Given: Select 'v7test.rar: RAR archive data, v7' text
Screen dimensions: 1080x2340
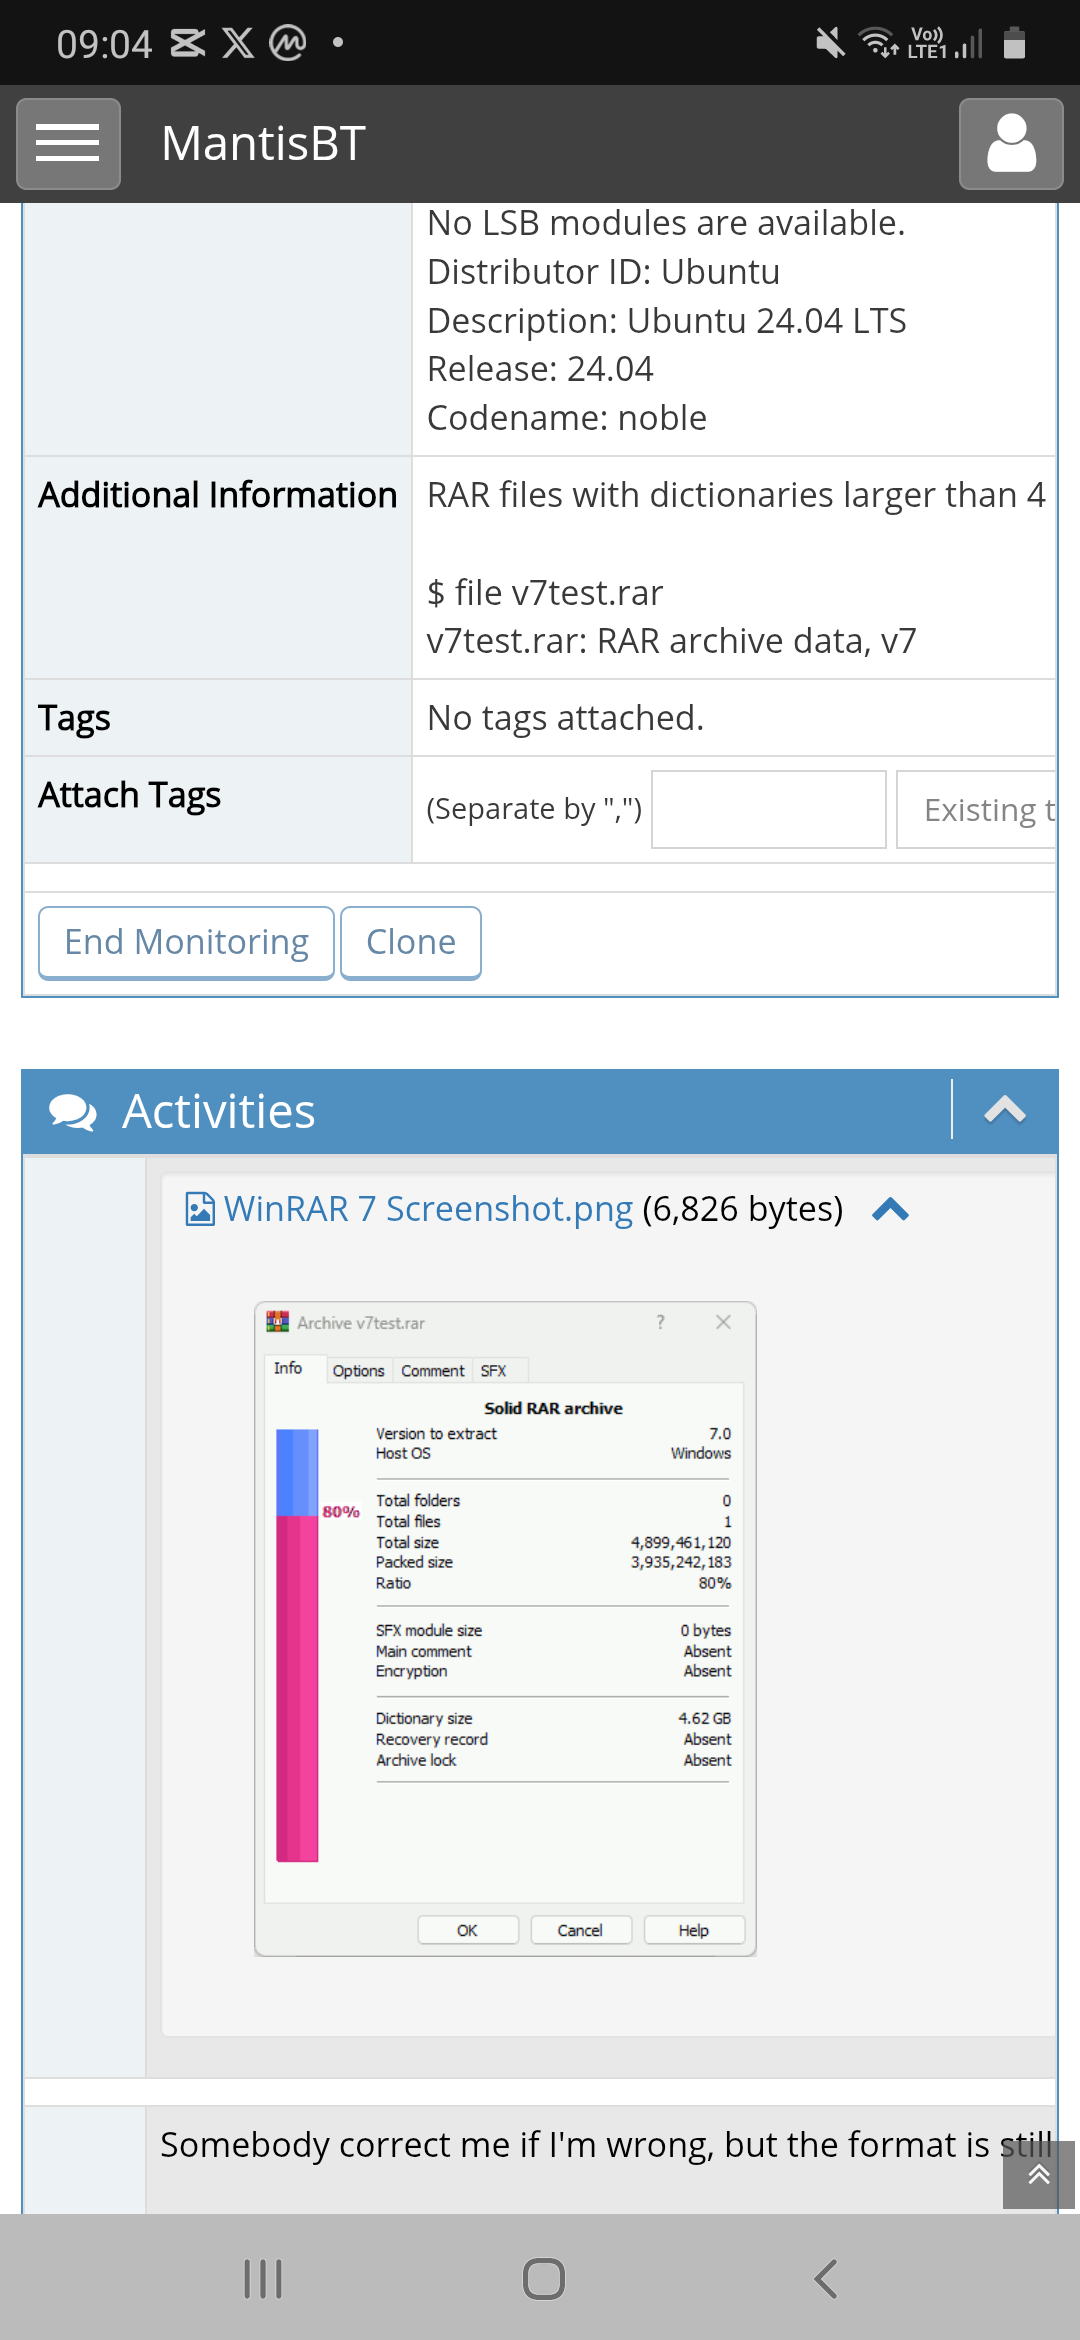Looking at the screenshot, I should point(672,641).
